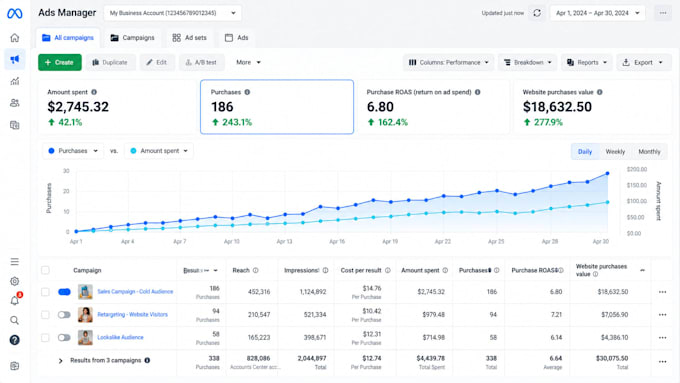
Task: Check the Lookalike Audience row checkbox
Action: point(45,337)
